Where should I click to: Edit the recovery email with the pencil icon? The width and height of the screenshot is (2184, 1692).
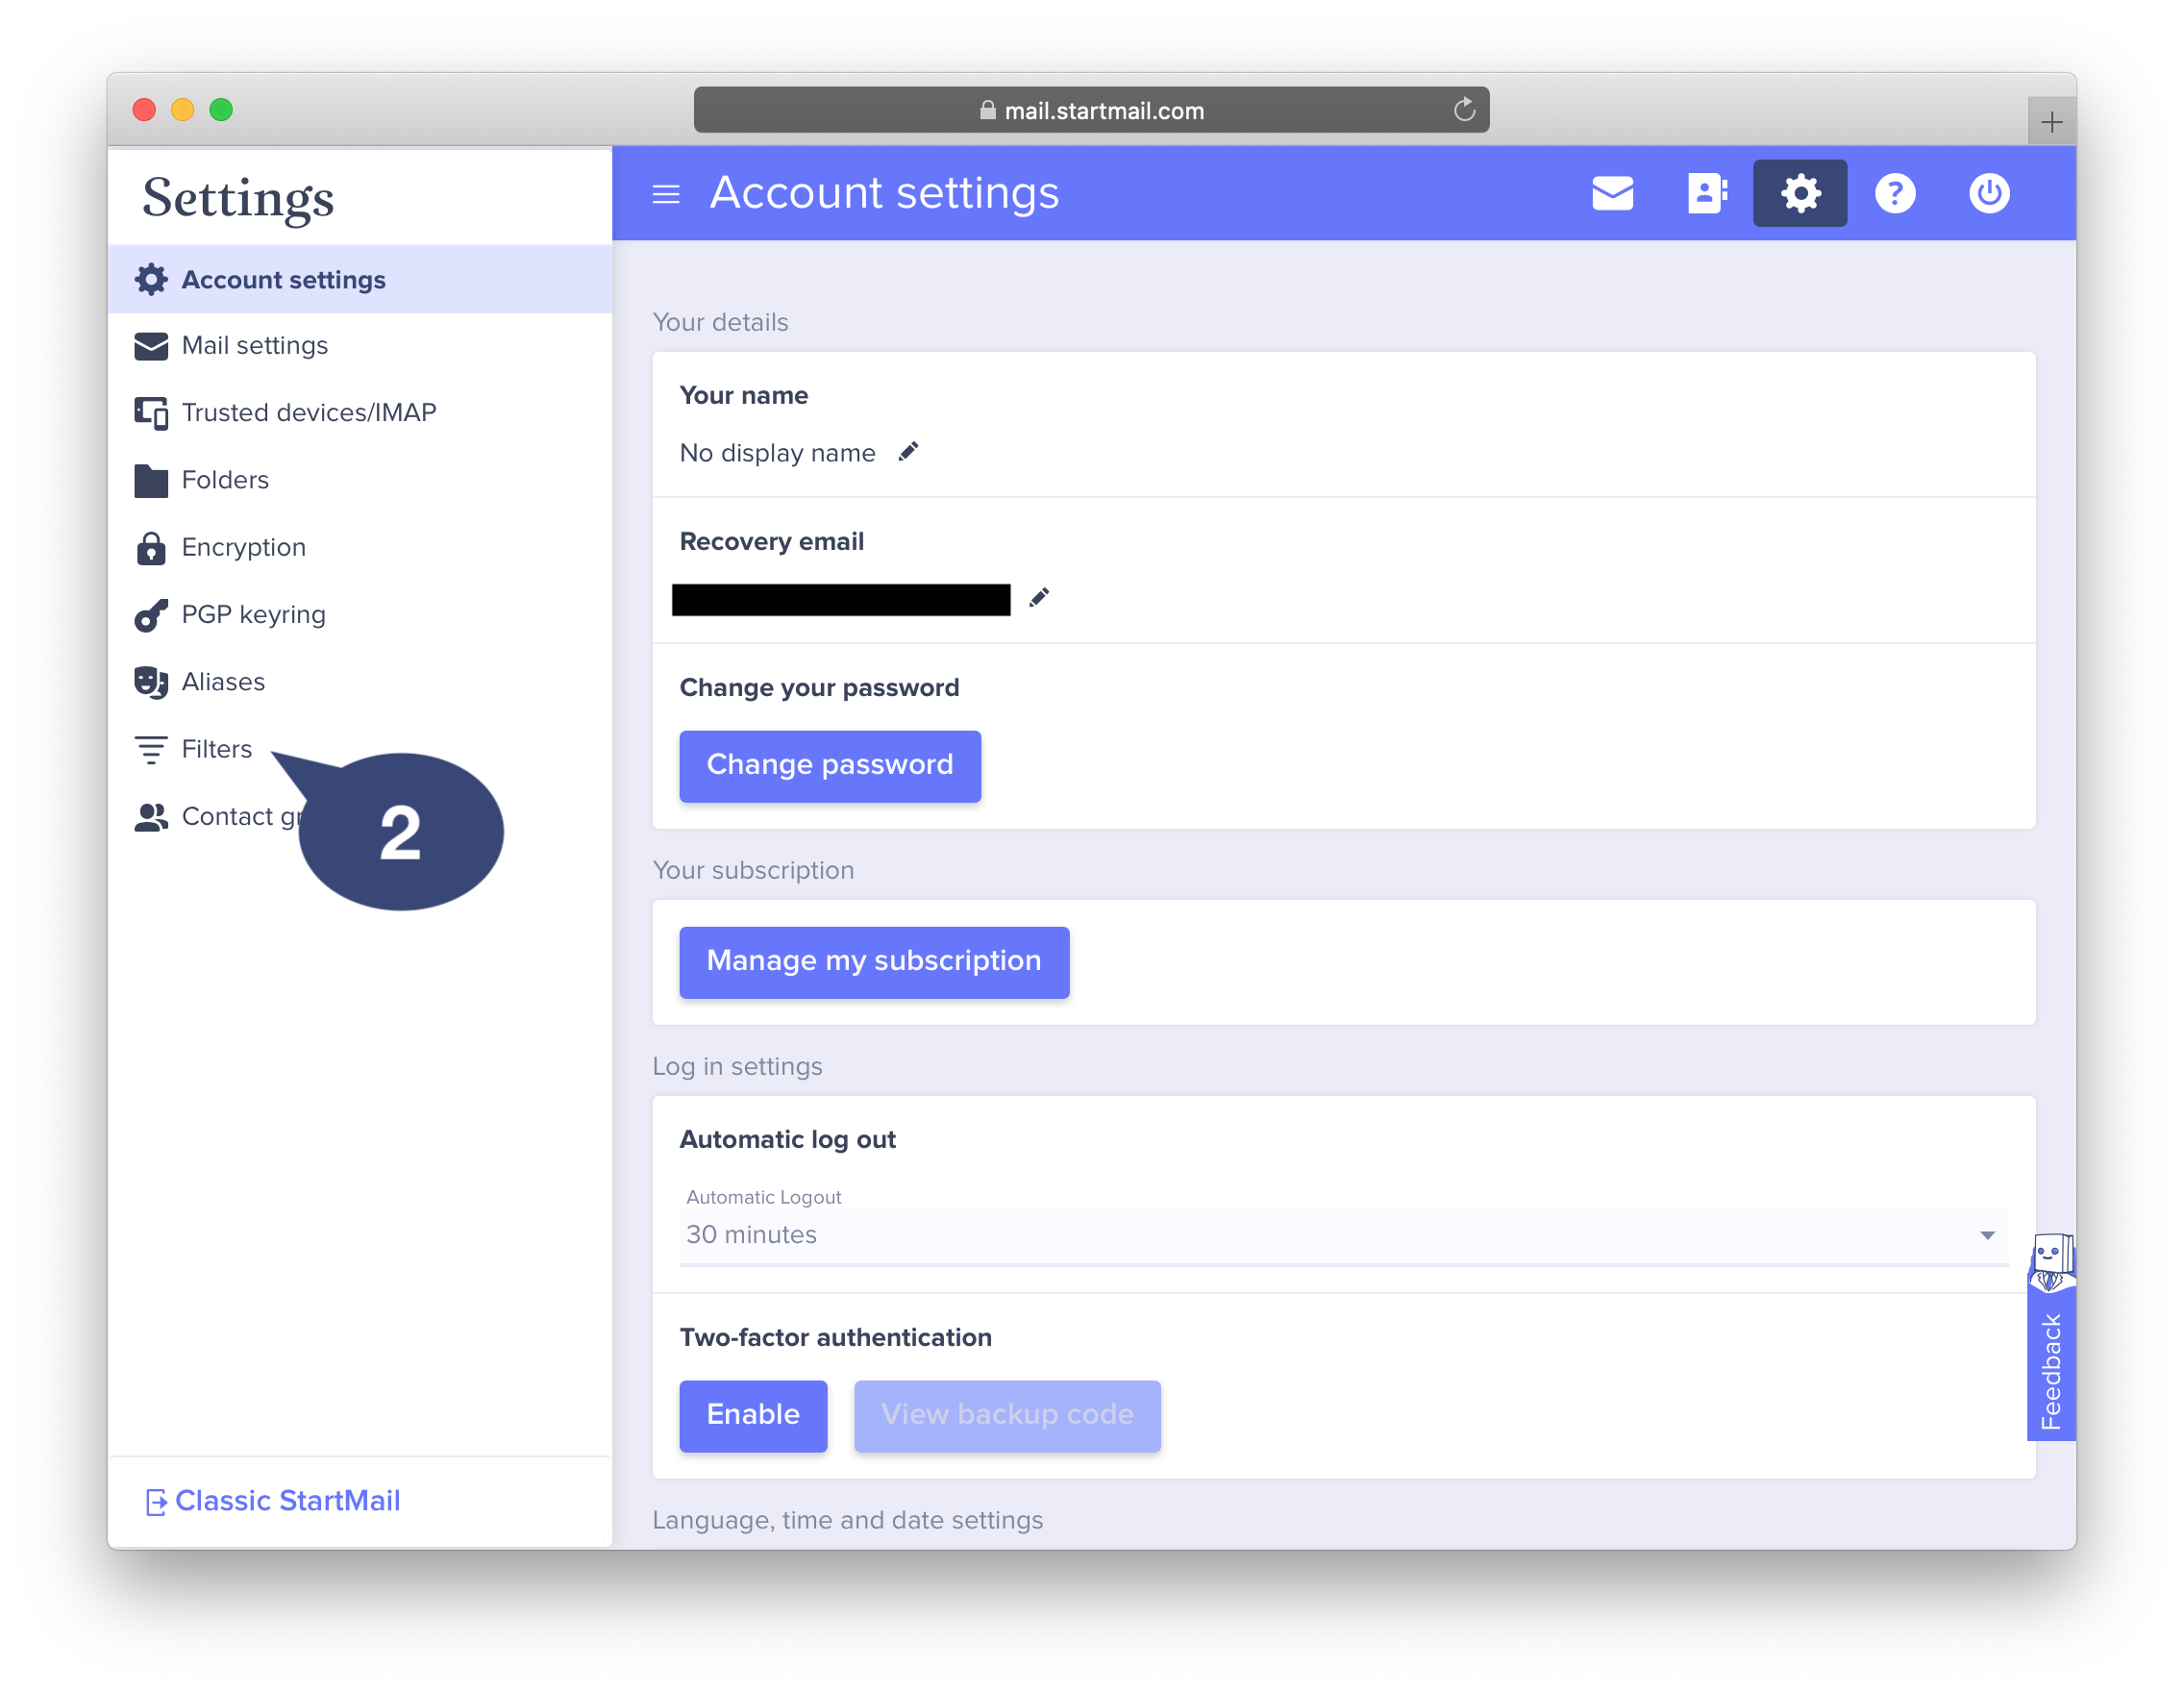[1039, 598]
